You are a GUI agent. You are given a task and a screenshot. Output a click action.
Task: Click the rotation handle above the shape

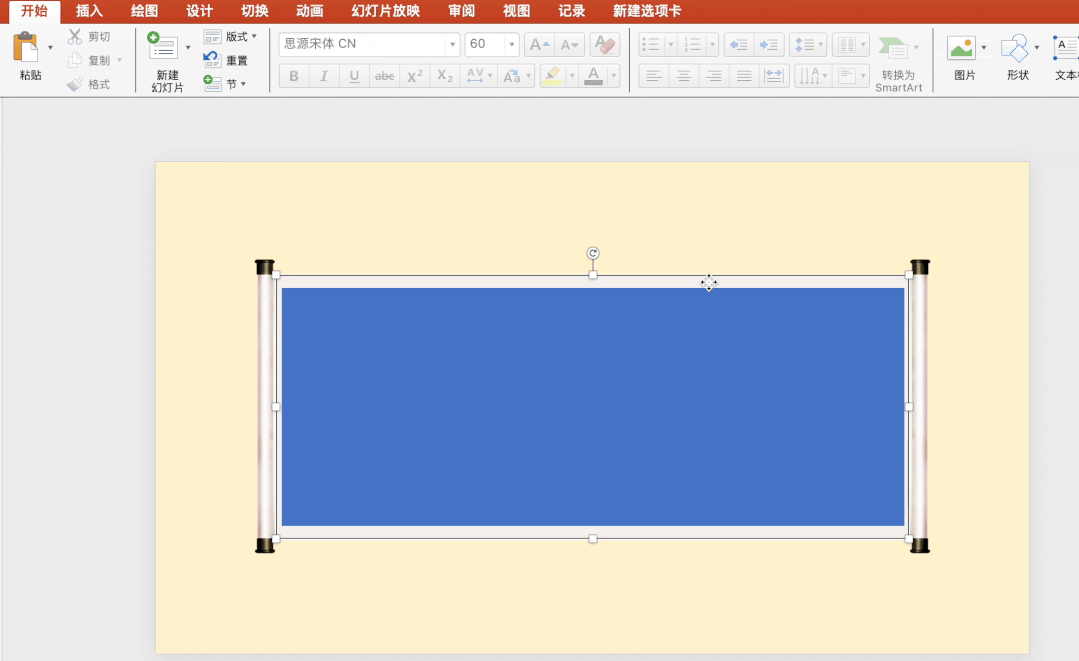point(592,253)
